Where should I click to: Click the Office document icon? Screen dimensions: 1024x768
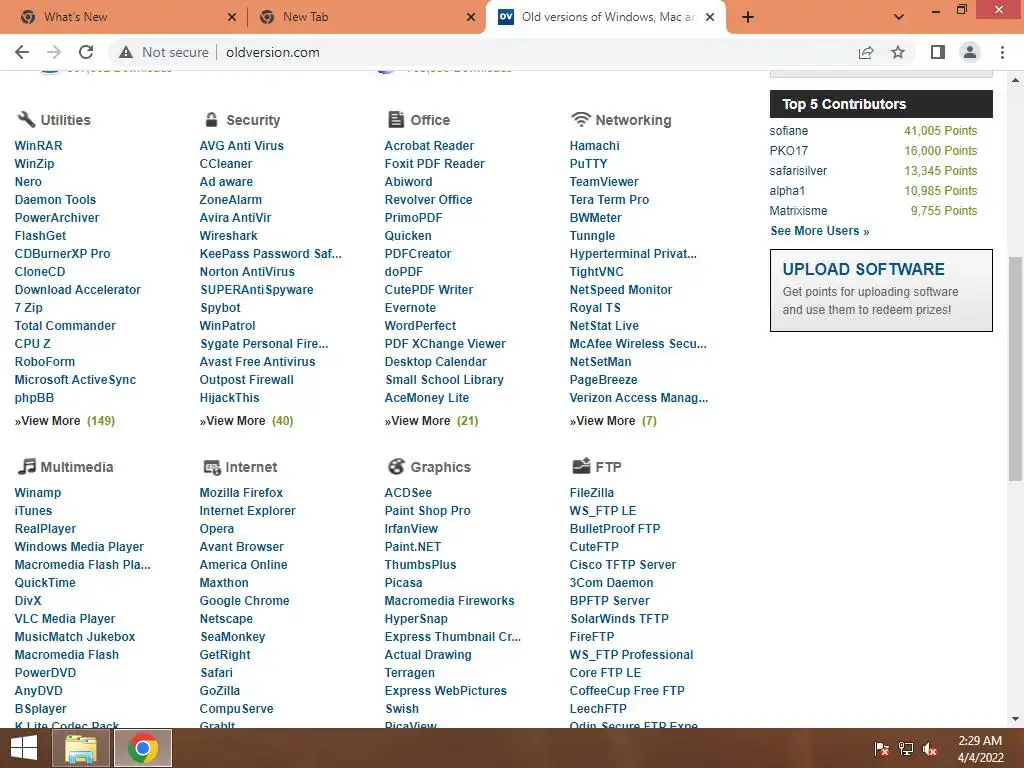[x=396, y=120]
